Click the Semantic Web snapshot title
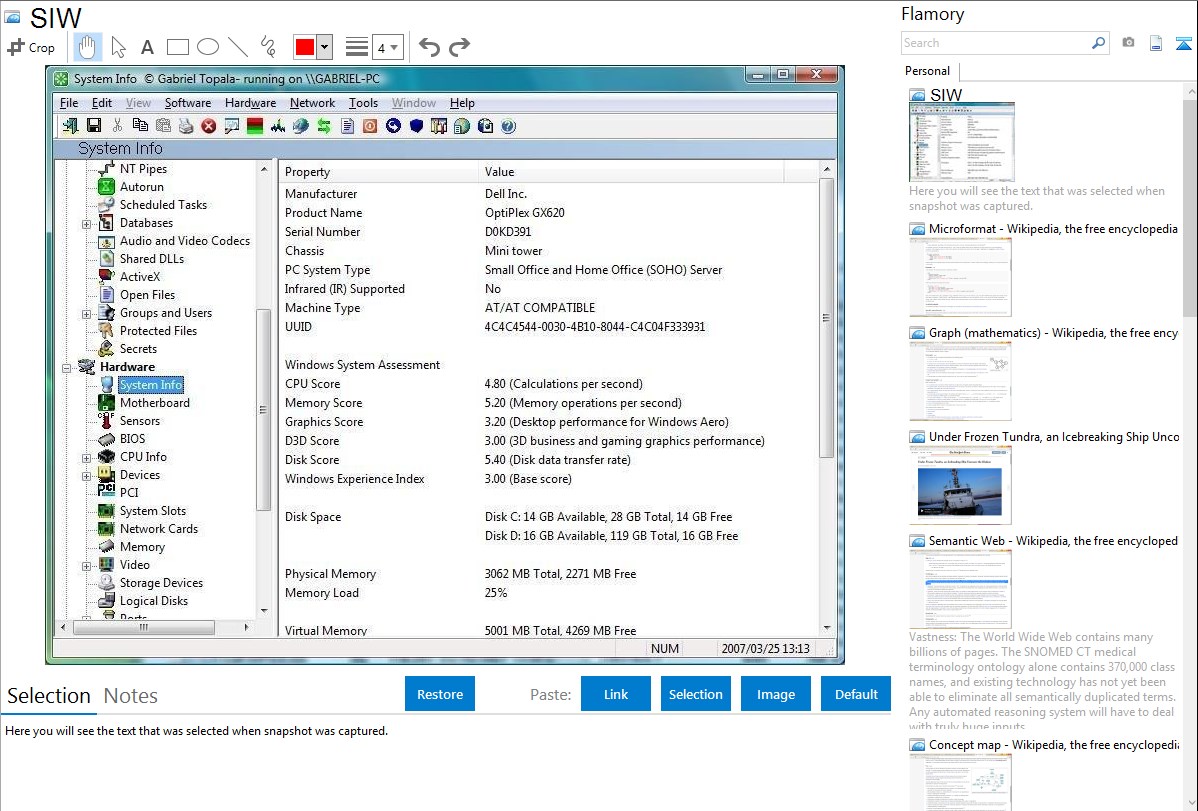The height and width of the screenshot is (811, 1198). tap(1054, 541)
